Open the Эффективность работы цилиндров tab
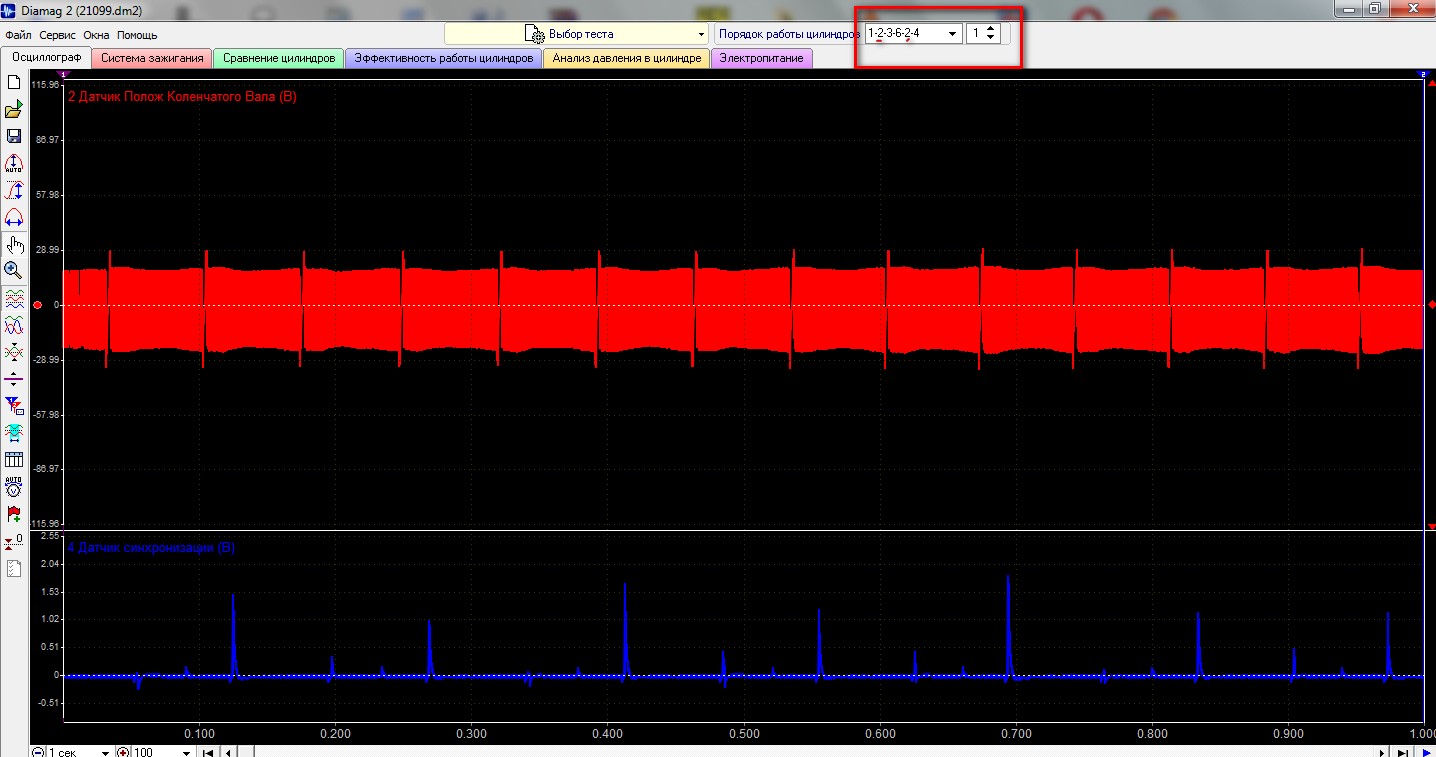The image size is (1436, 757). pos(444,58)
